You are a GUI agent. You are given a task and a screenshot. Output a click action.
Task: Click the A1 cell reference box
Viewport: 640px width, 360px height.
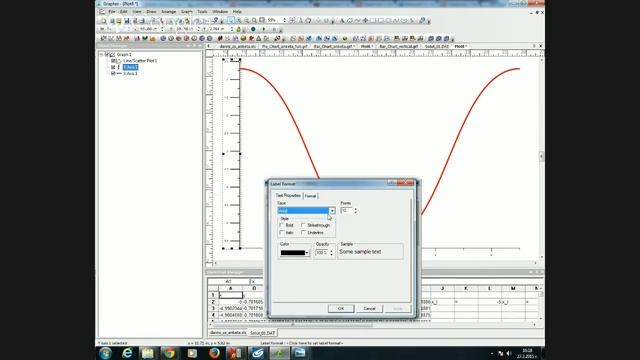(229, 282)
